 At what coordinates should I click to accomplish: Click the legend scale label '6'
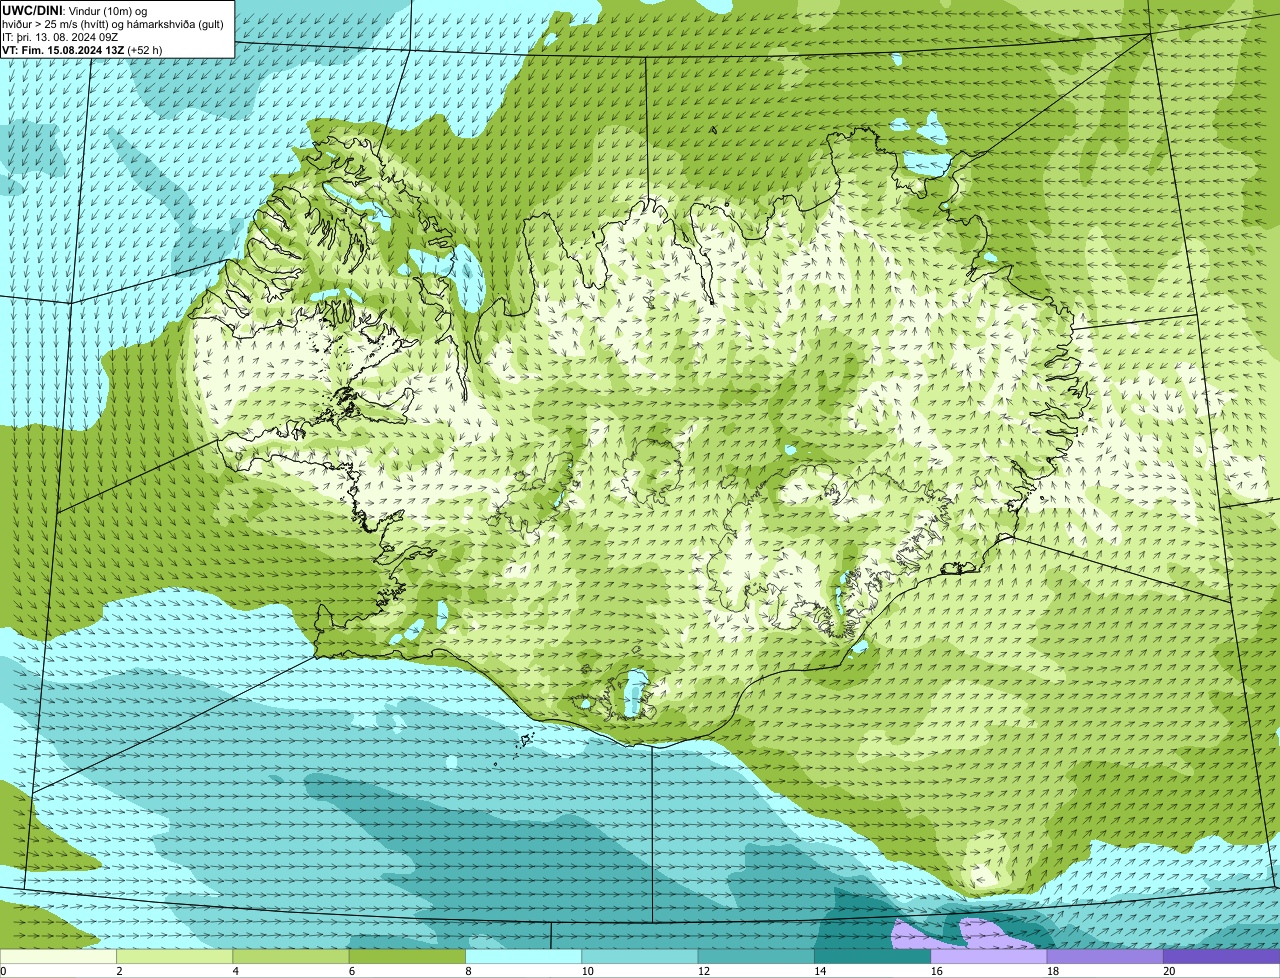pos(351,971)
